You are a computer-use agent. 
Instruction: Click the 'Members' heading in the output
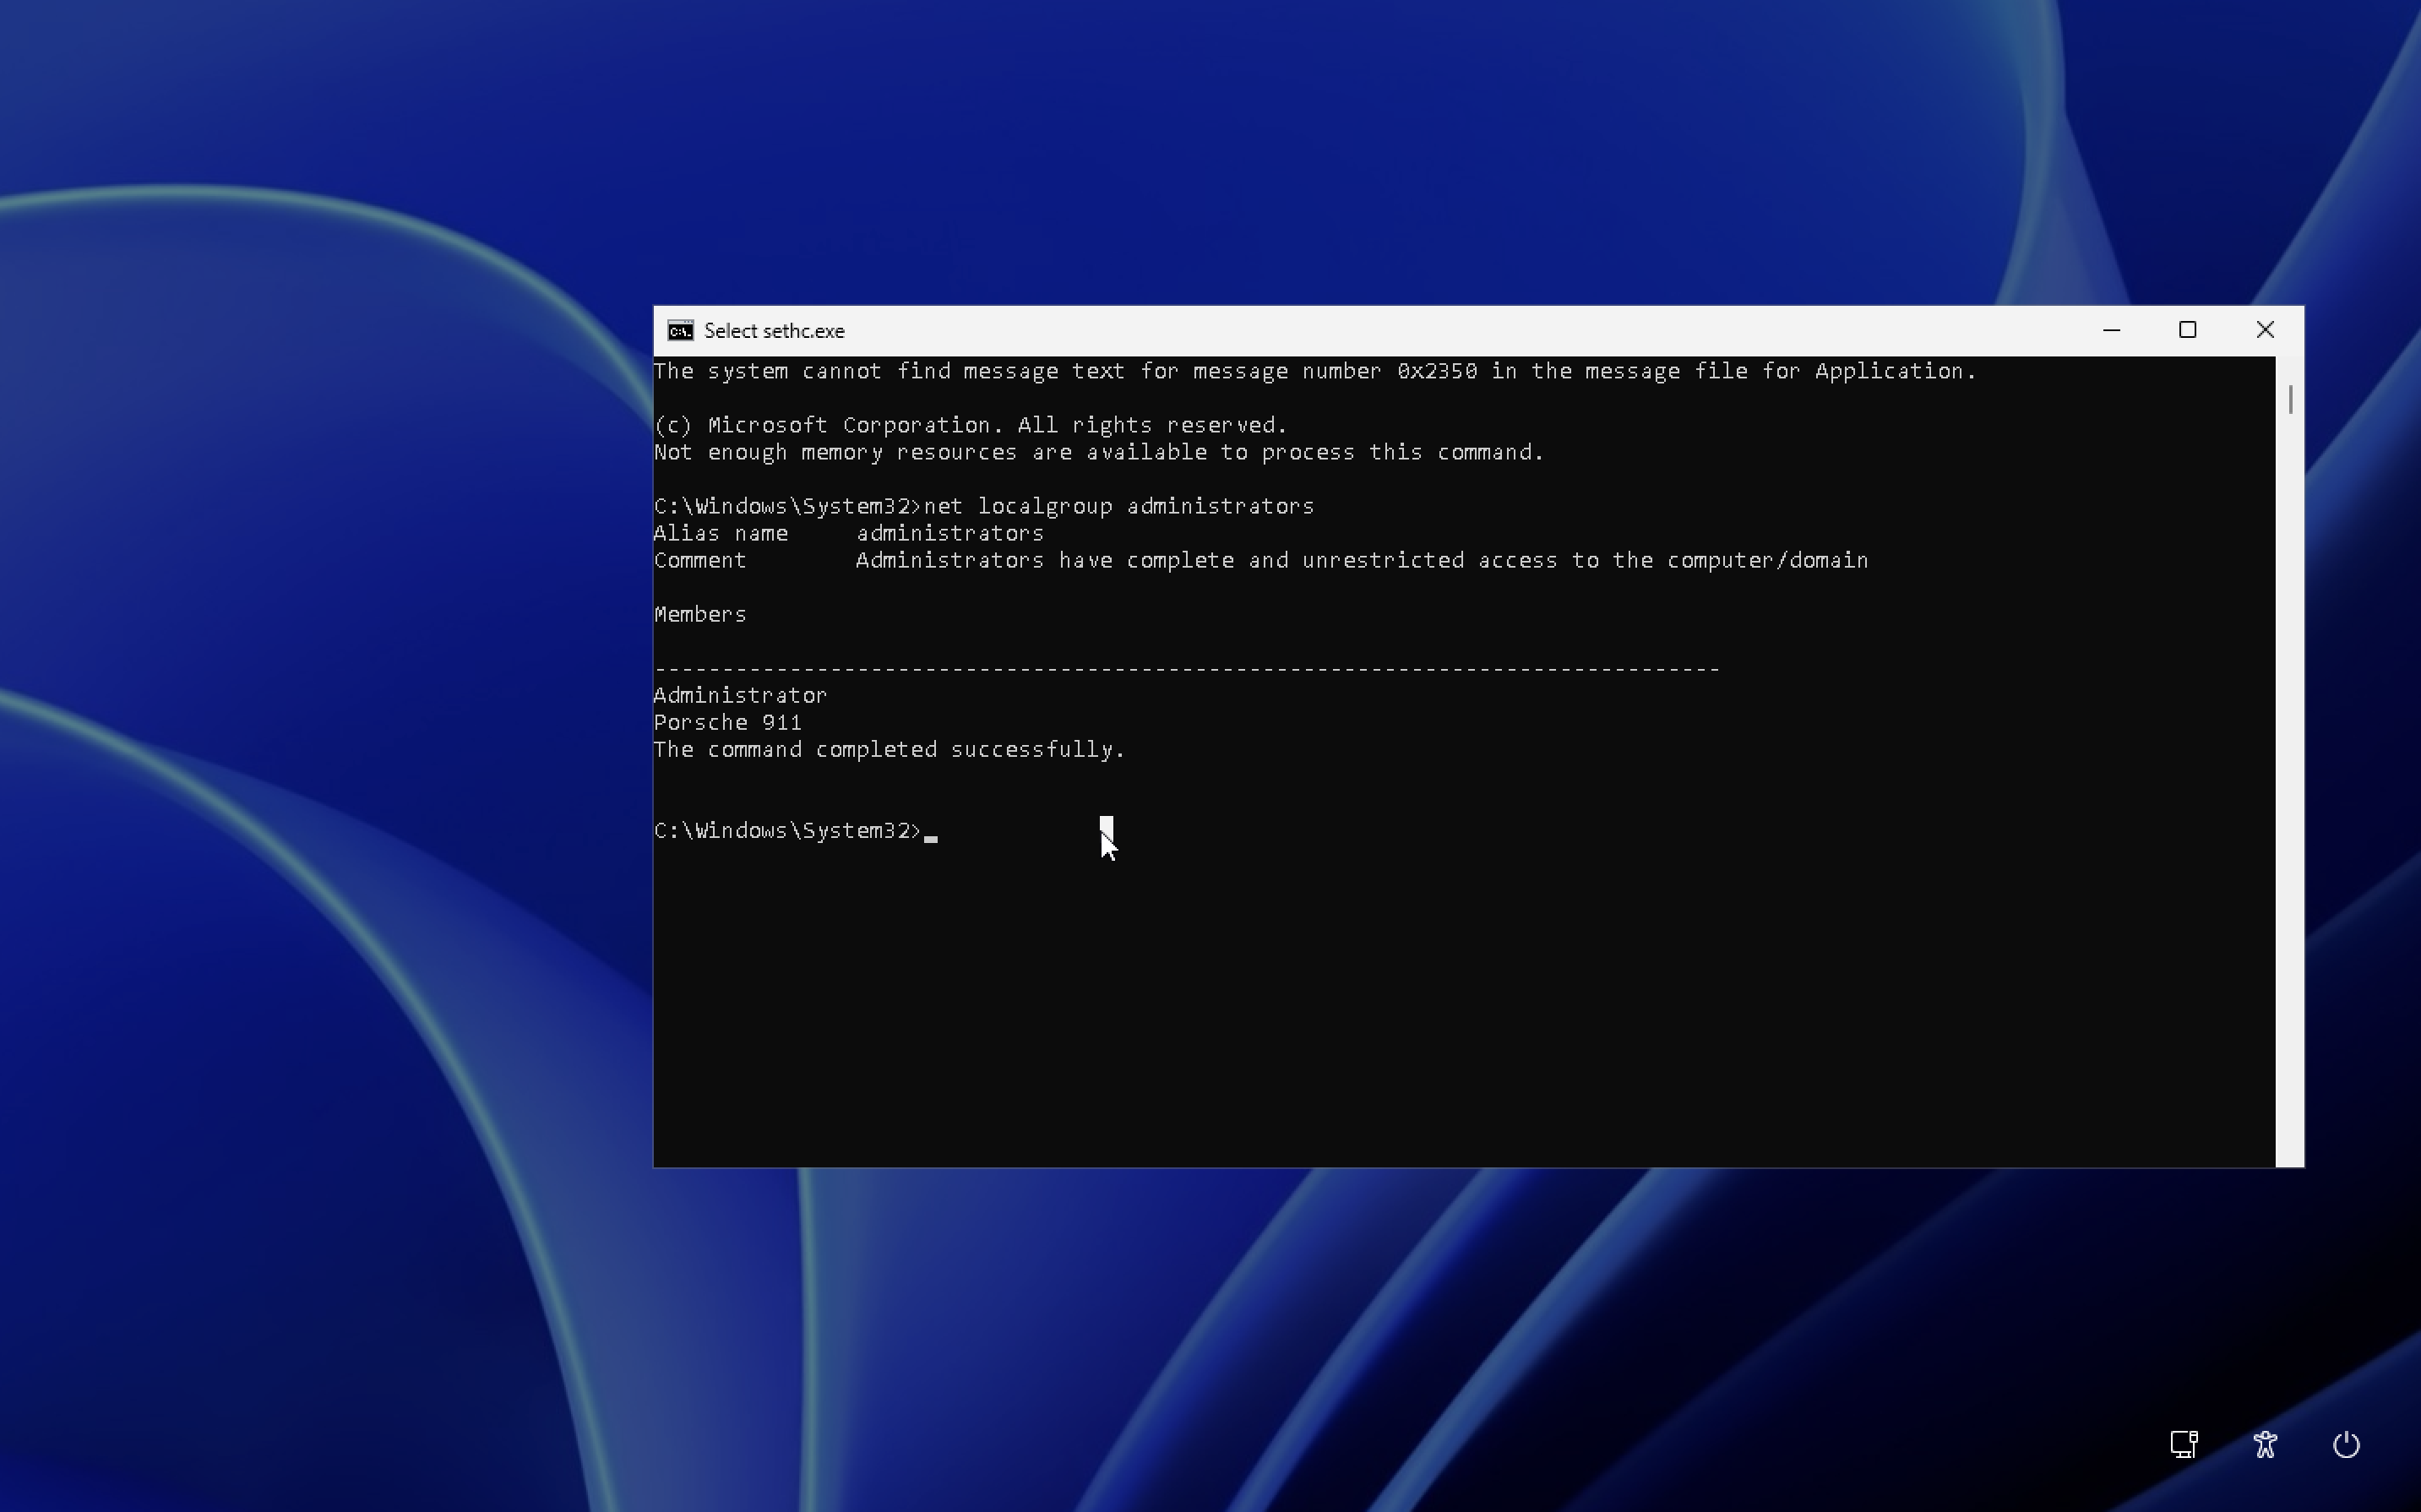coord(700,614)
